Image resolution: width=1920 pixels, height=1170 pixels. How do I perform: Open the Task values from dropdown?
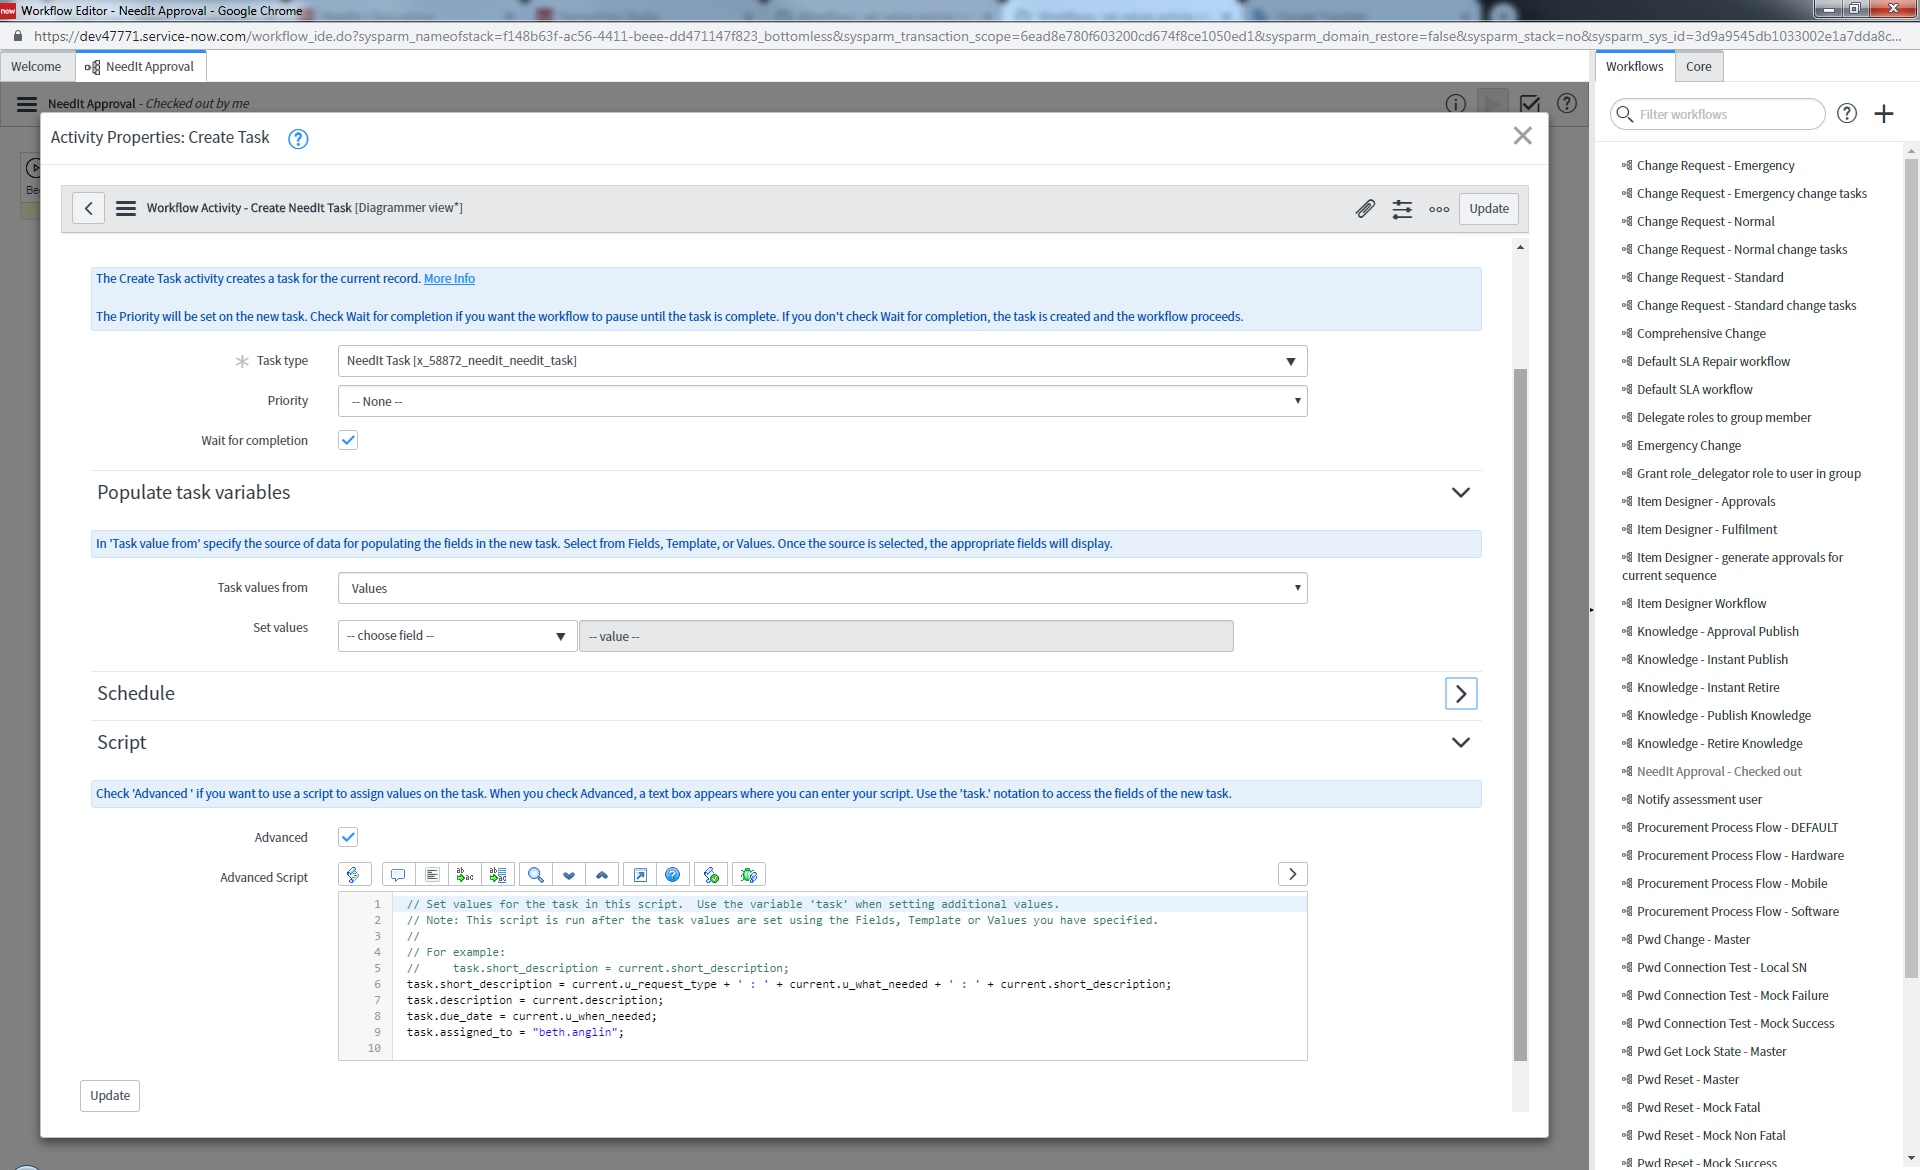coord(822,588)
